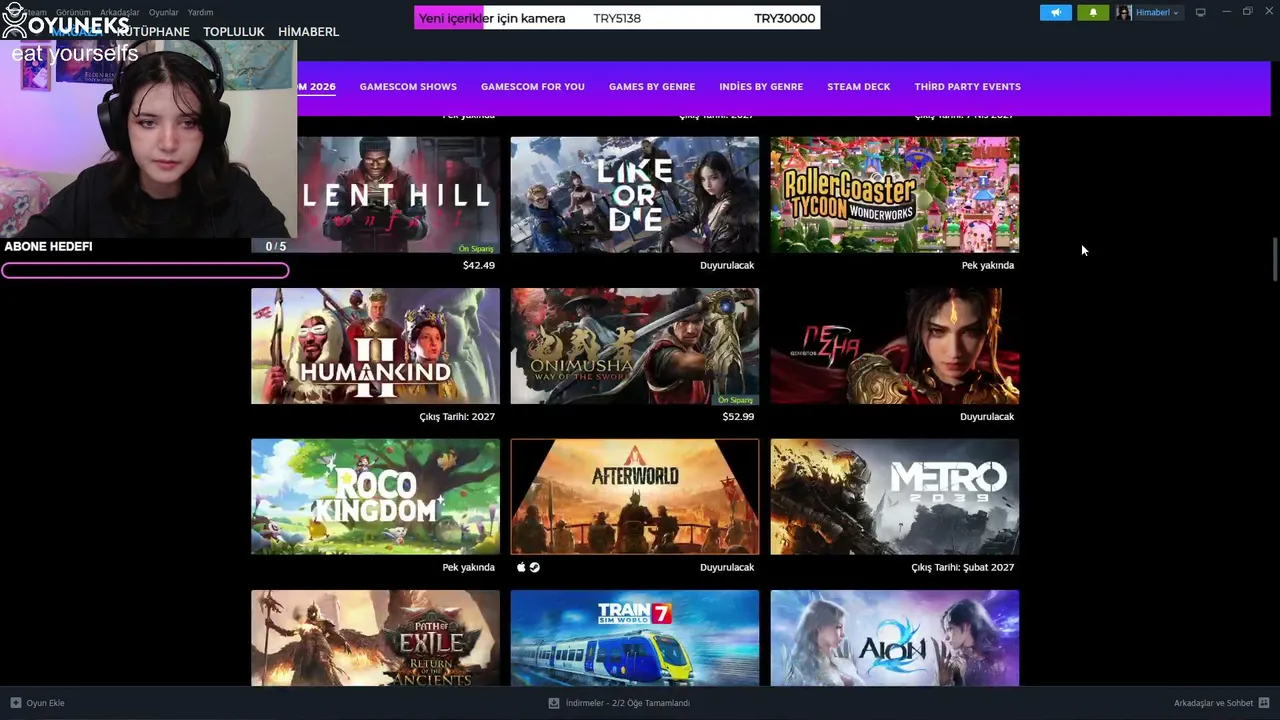Open the Arkadaşlar ve Sohbet chat icon
The image size is (1280, 720).
(x=1264, y=703)
